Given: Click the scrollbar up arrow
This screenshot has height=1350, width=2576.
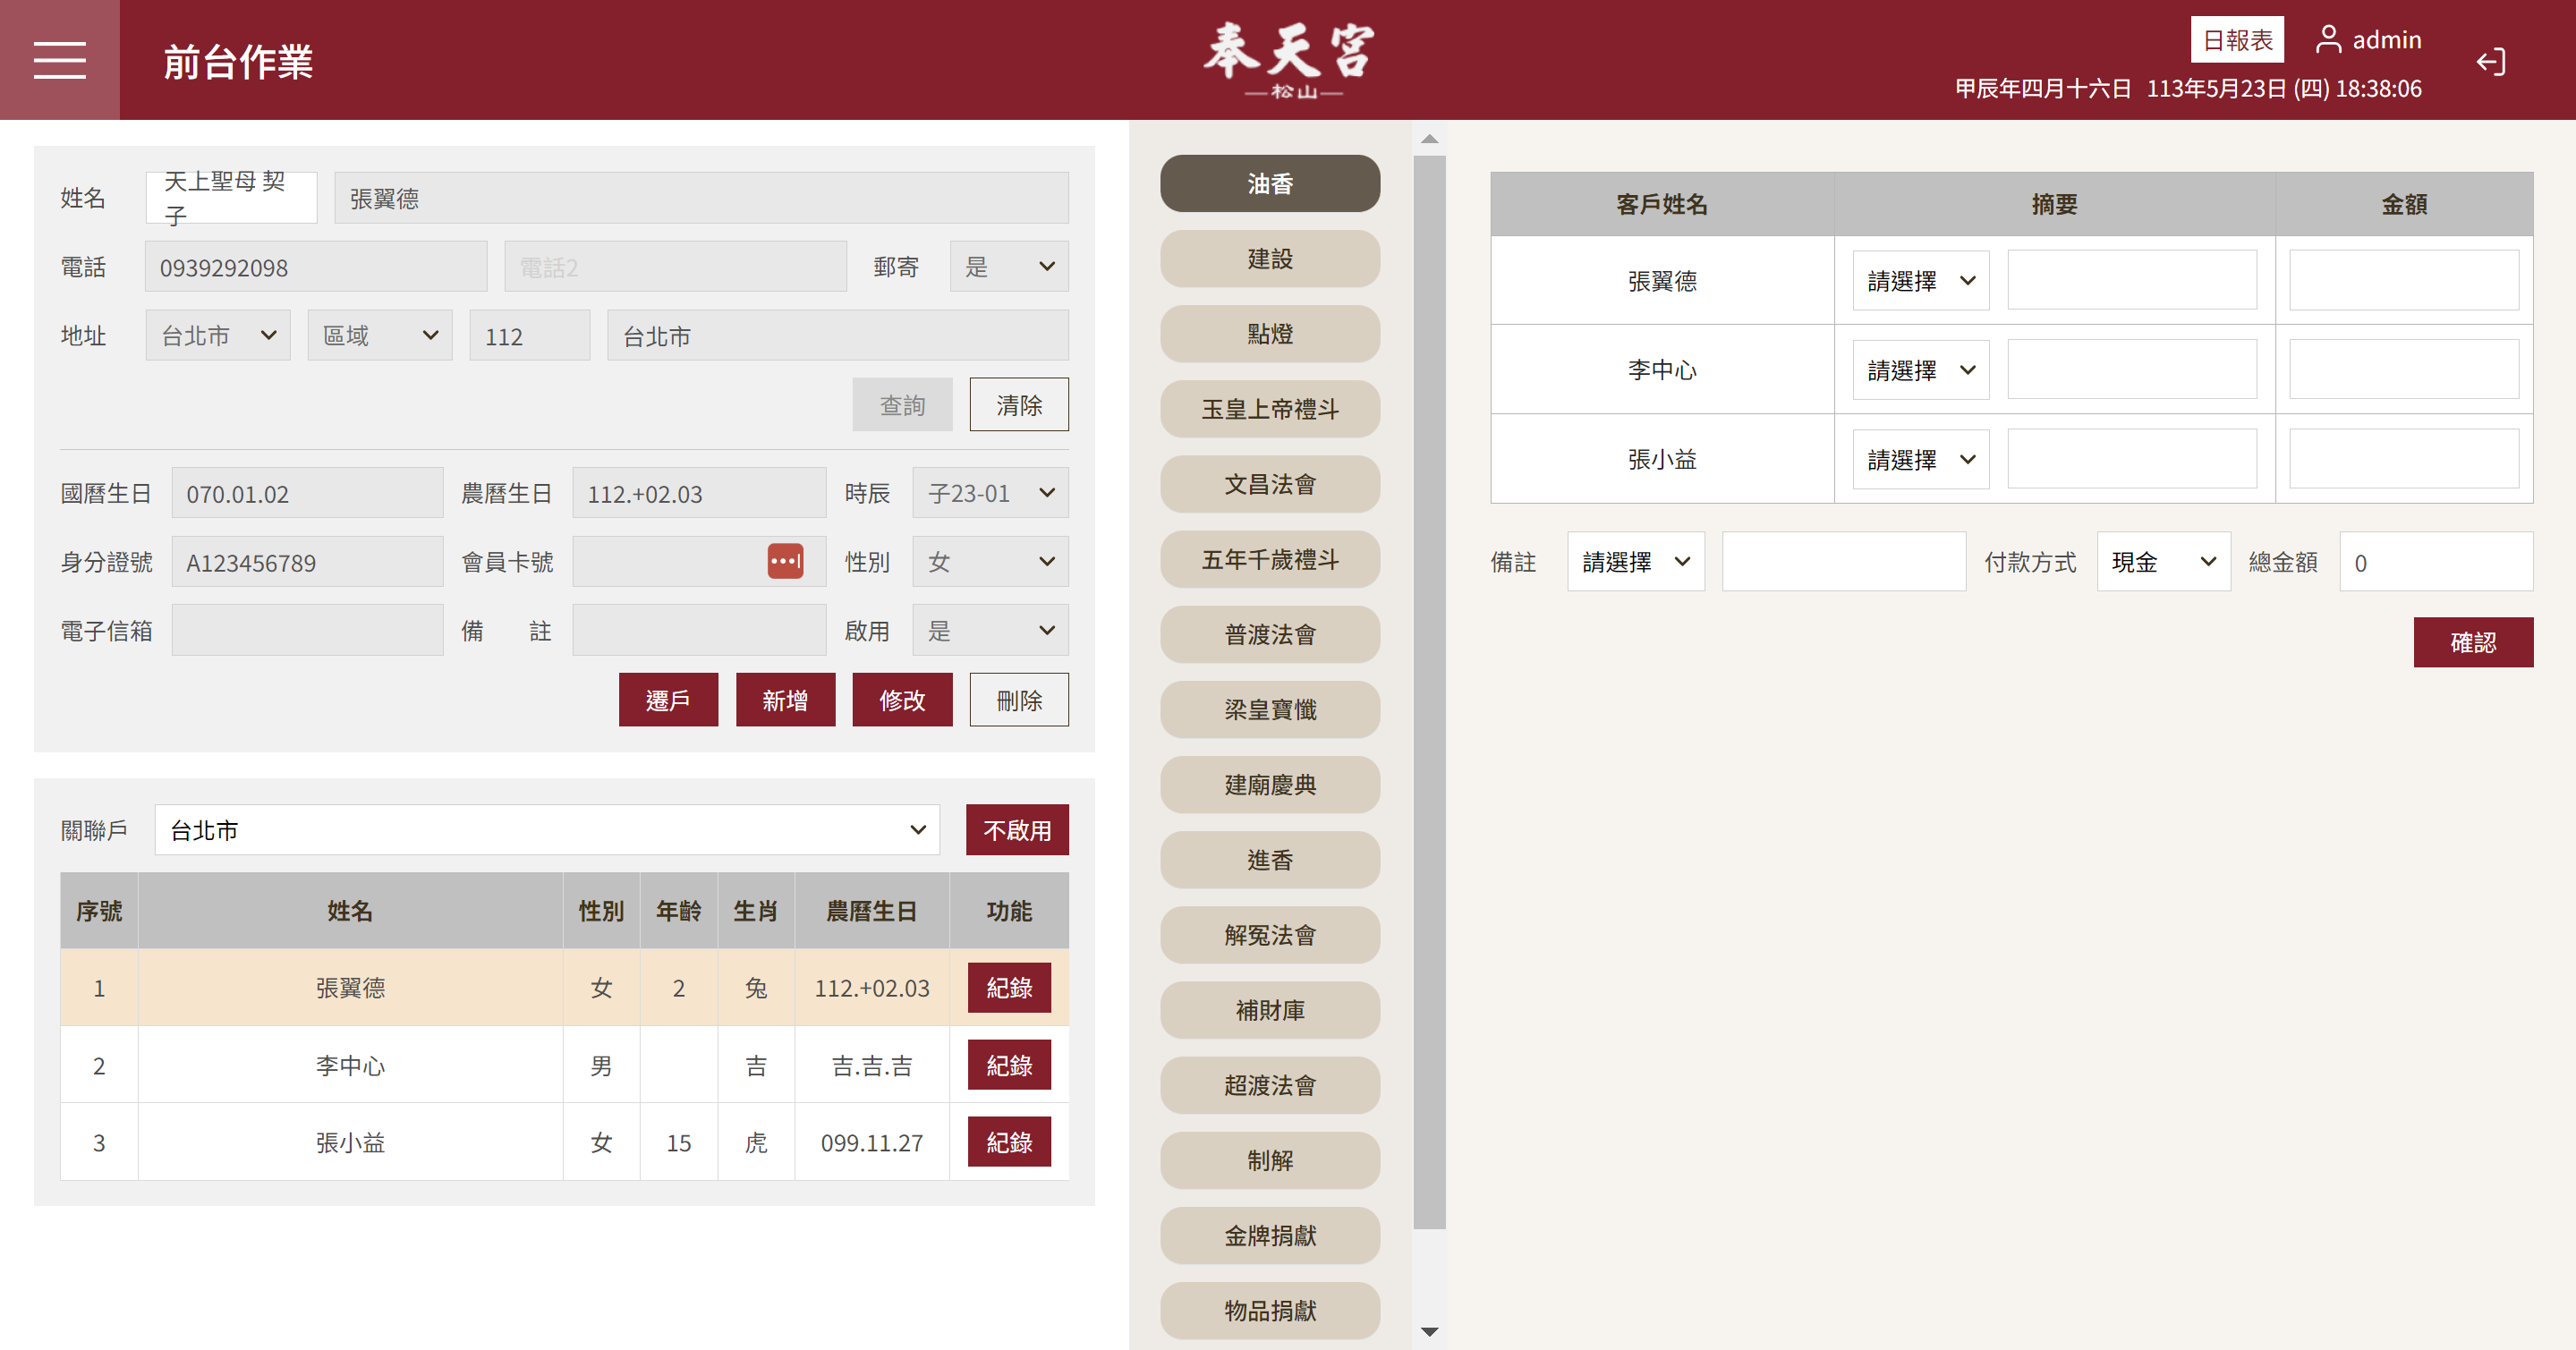Looking at the screenshot, I should coord(1429,139).
